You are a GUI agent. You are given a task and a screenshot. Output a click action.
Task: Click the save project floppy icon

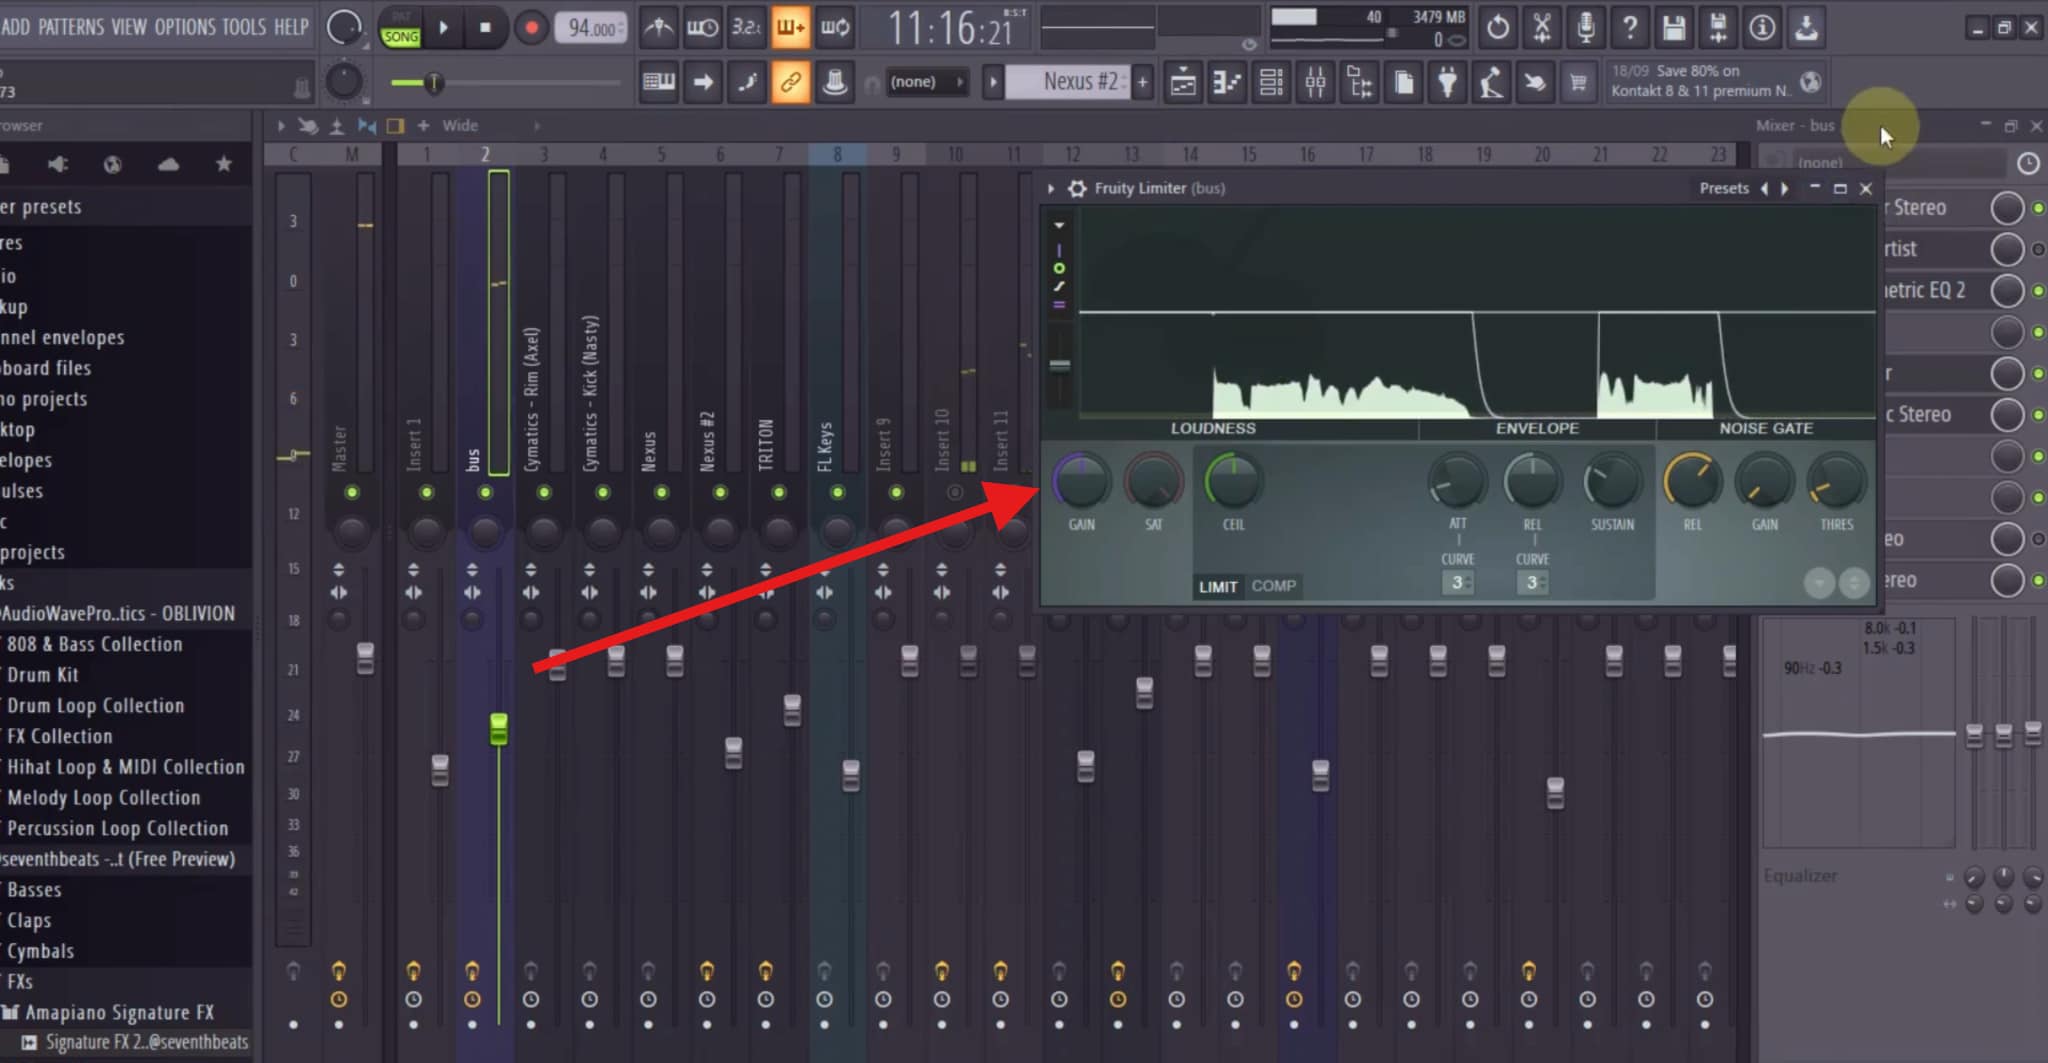click(1673, 27)
